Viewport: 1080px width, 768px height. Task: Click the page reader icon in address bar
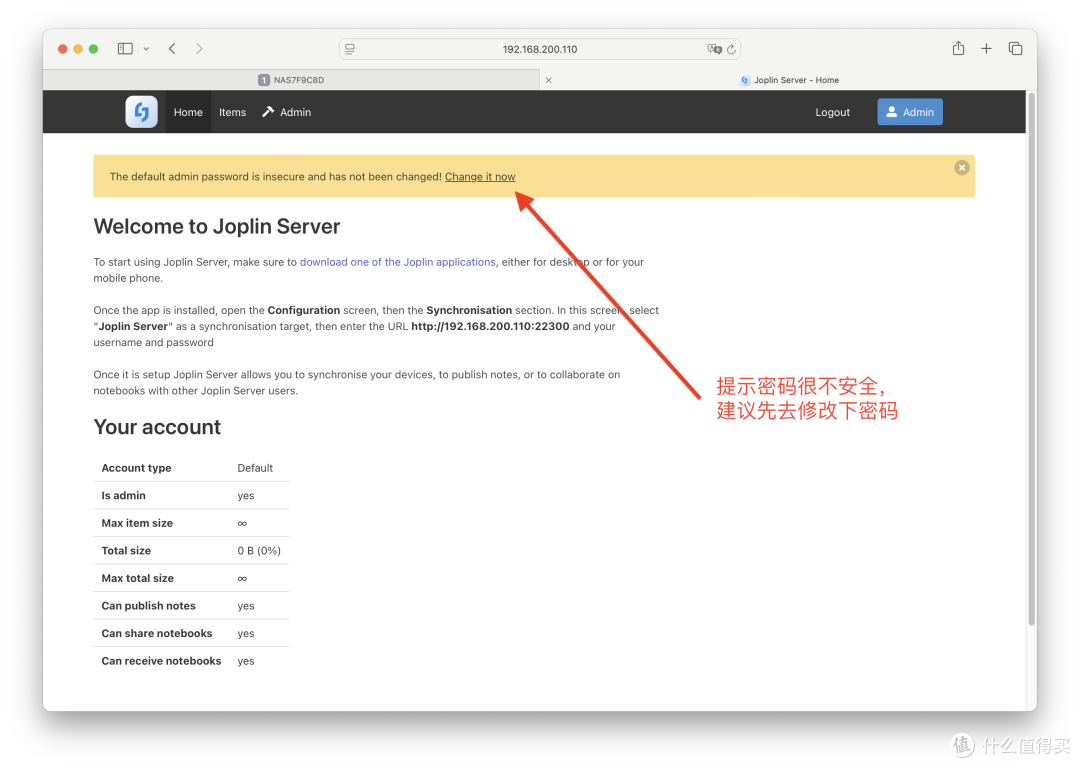coord(350,49)
